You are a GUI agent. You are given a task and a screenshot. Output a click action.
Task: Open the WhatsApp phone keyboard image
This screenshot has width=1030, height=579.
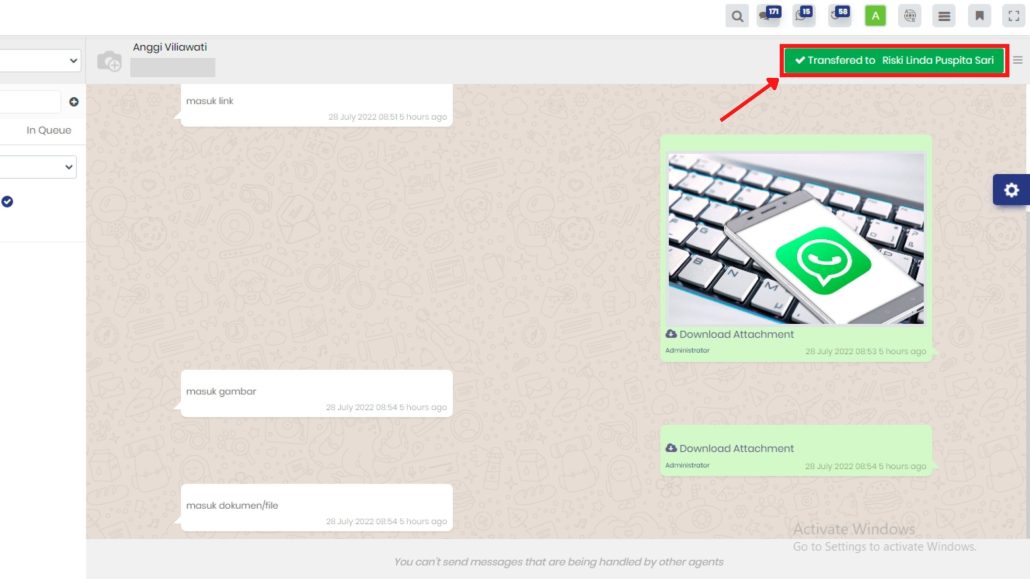coord(796,238)
